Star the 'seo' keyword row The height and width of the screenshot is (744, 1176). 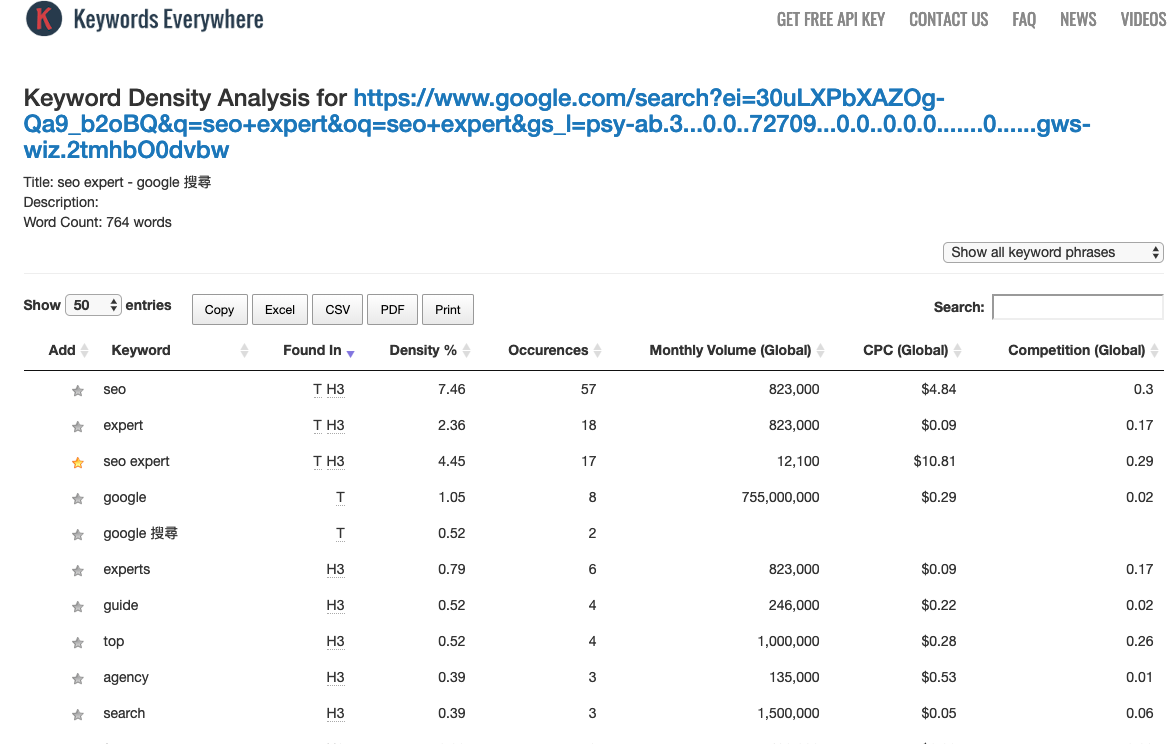78,390
